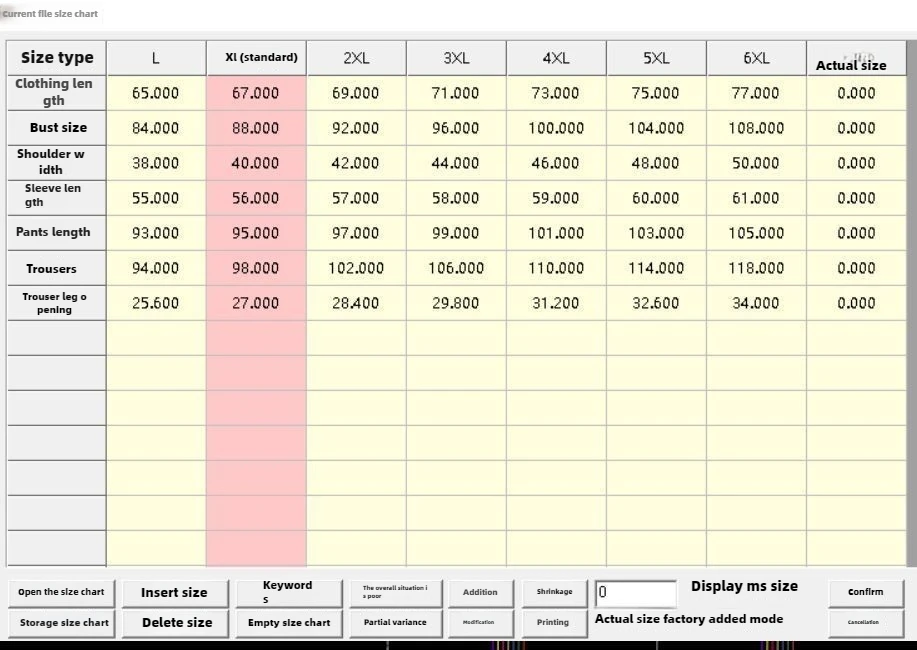Screen dimensions: 917x650
Task: Click the Pants length value for 4XL
Action: click(556, 233)
